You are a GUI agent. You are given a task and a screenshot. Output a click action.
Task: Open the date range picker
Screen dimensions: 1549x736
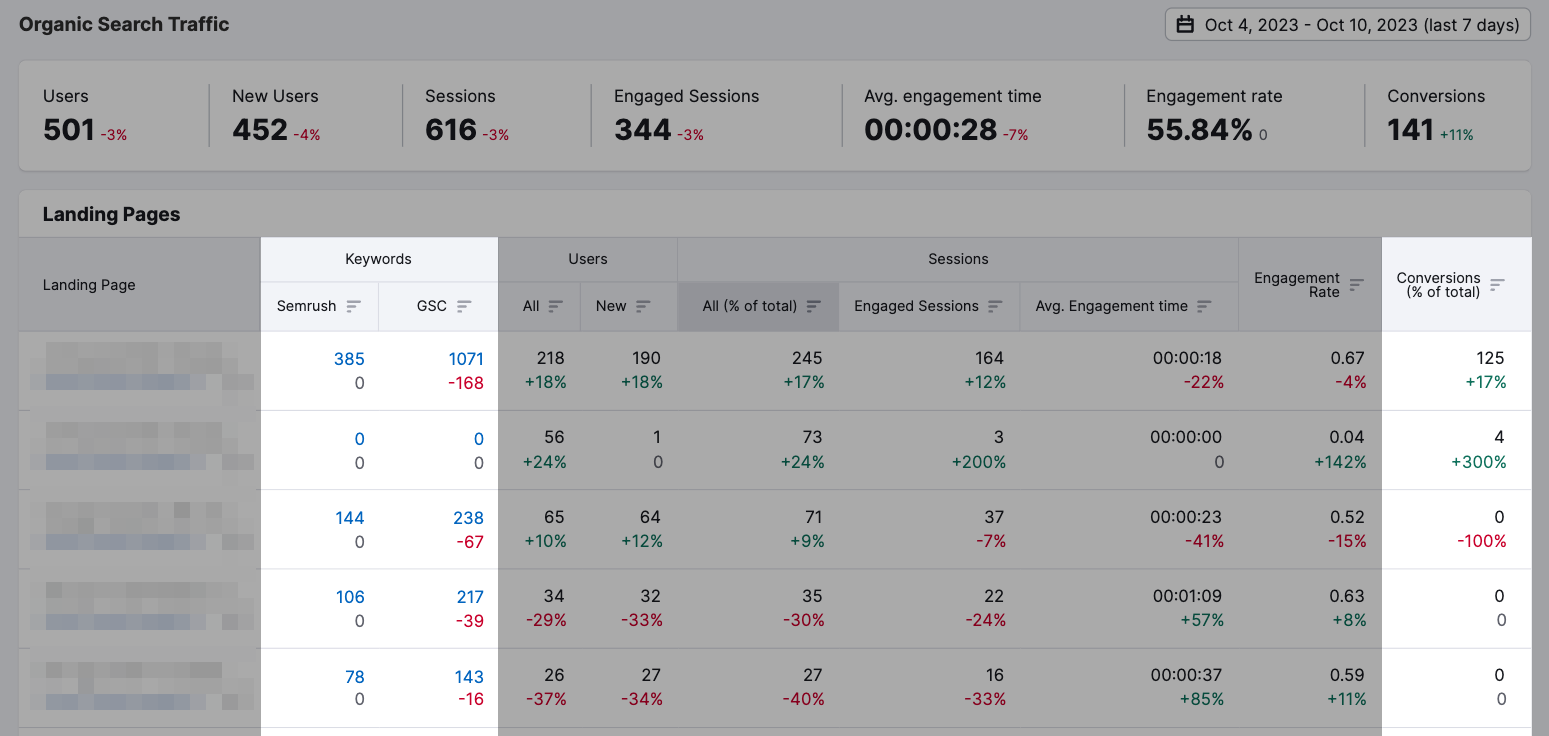[1347, 24]
